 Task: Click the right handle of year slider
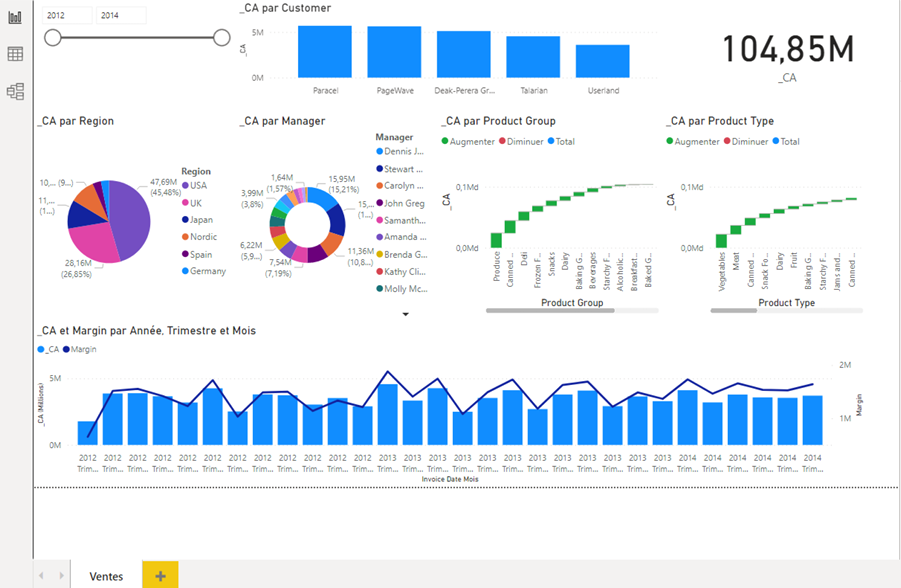[222, 37]
